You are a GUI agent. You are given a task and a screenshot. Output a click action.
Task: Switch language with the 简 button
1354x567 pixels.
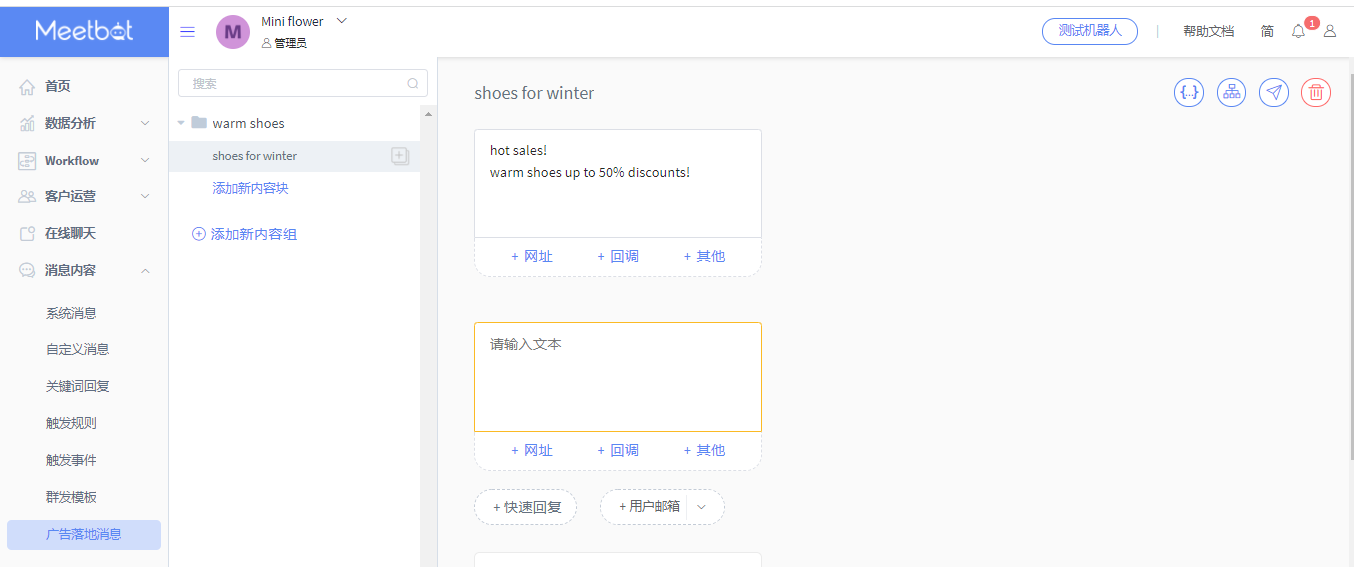(x=1267, y=31)
